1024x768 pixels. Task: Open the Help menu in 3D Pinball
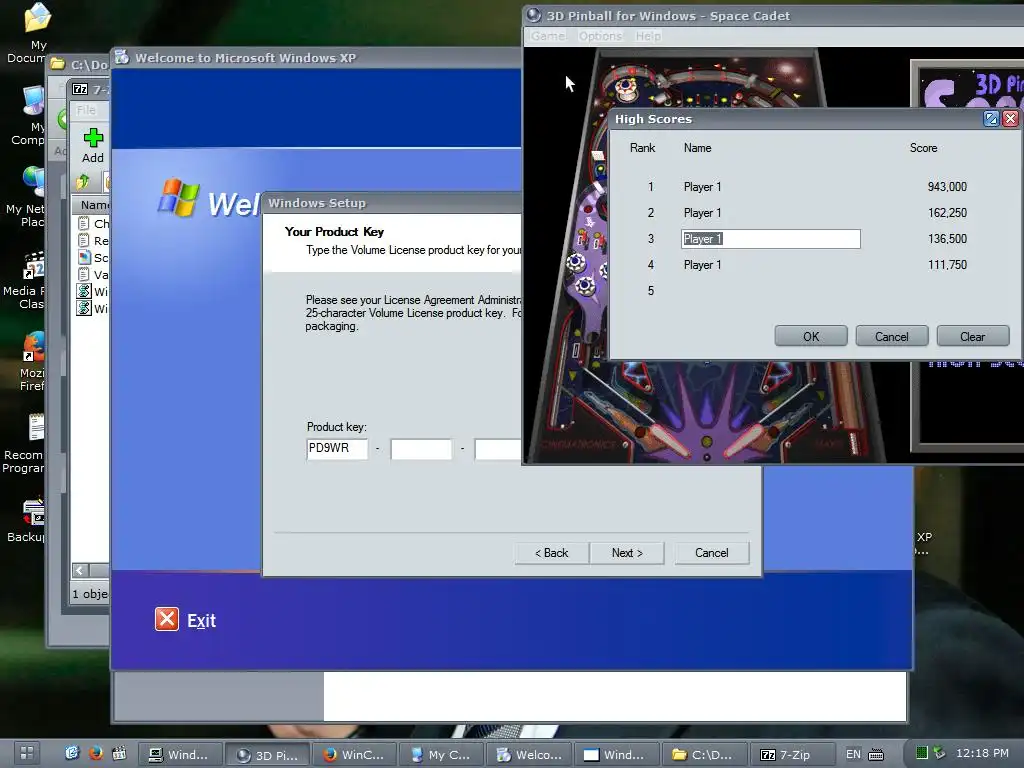648,36
